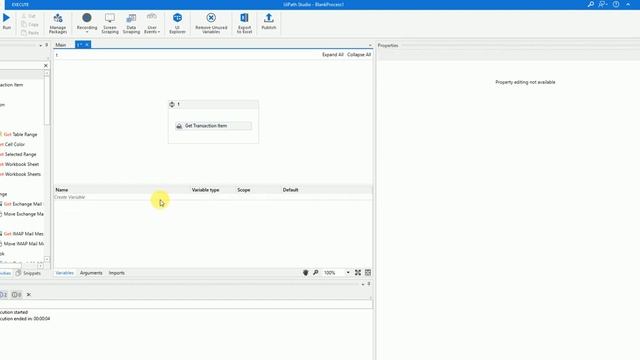Click the Copy command in the ribbon
The image size is (640, 360).
[x=30, y=24]
